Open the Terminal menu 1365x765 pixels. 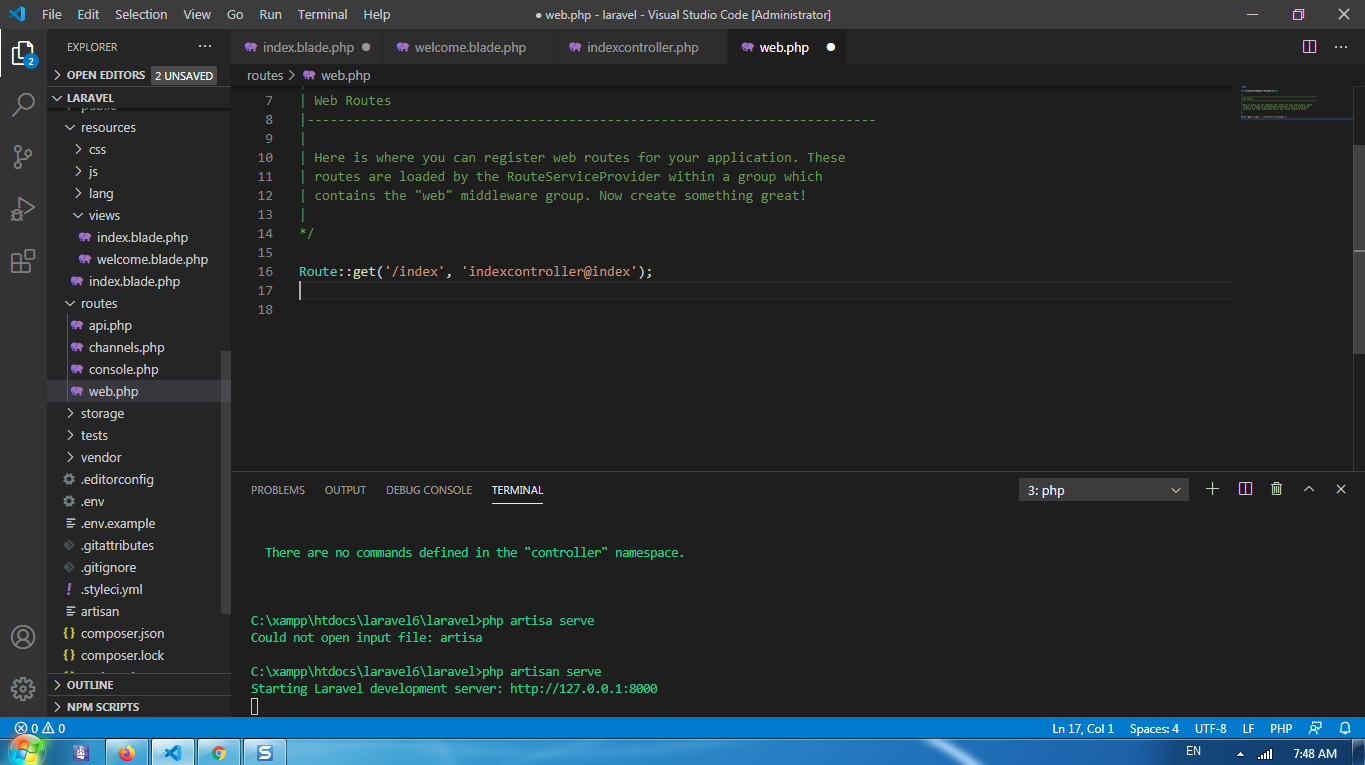click(x=322, y=14)
